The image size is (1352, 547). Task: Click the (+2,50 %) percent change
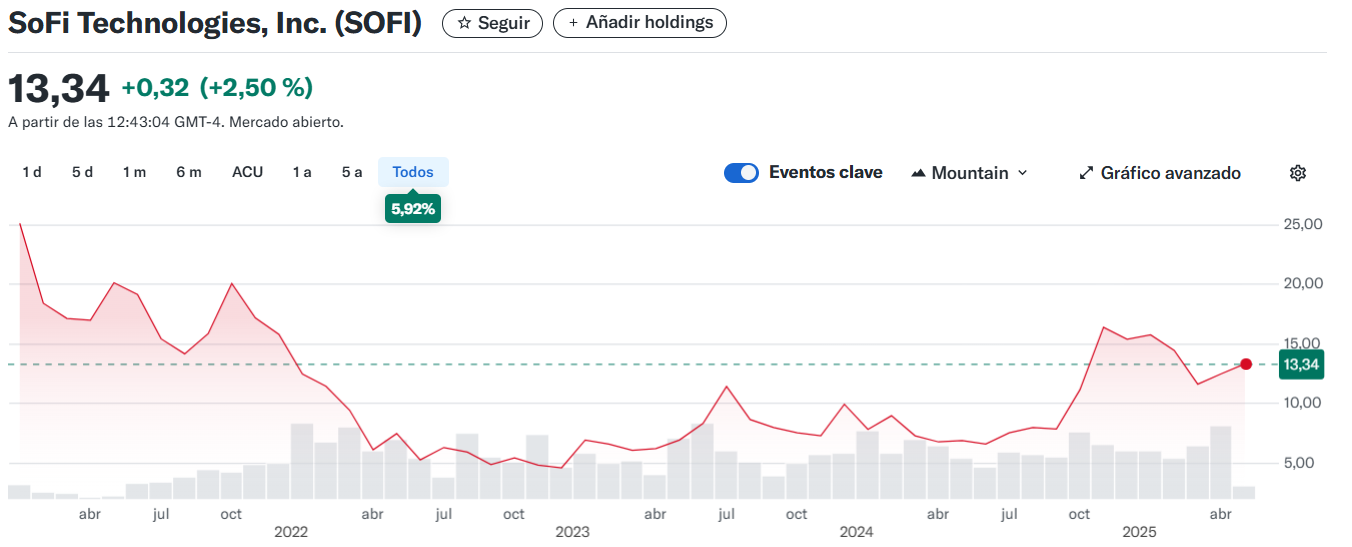pos(257,88)
